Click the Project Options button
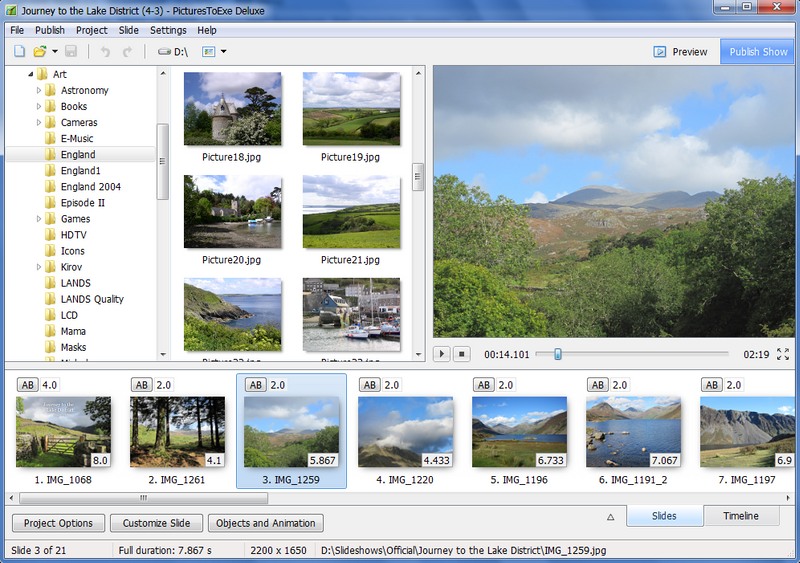The height and width of the screenshot is (563, 800). (x=58, y=523)
